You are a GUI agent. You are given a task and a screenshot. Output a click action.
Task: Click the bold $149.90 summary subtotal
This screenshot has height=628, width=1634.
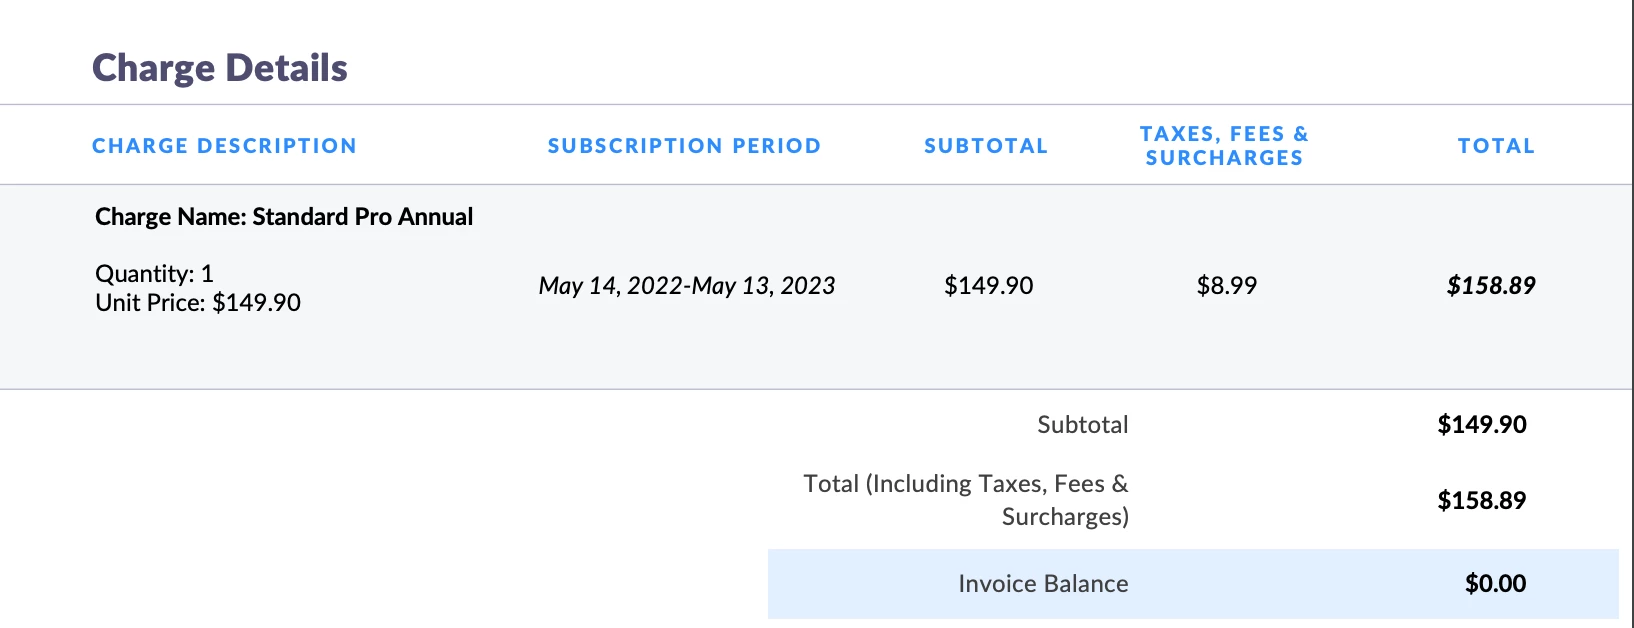click(1482, 425)
